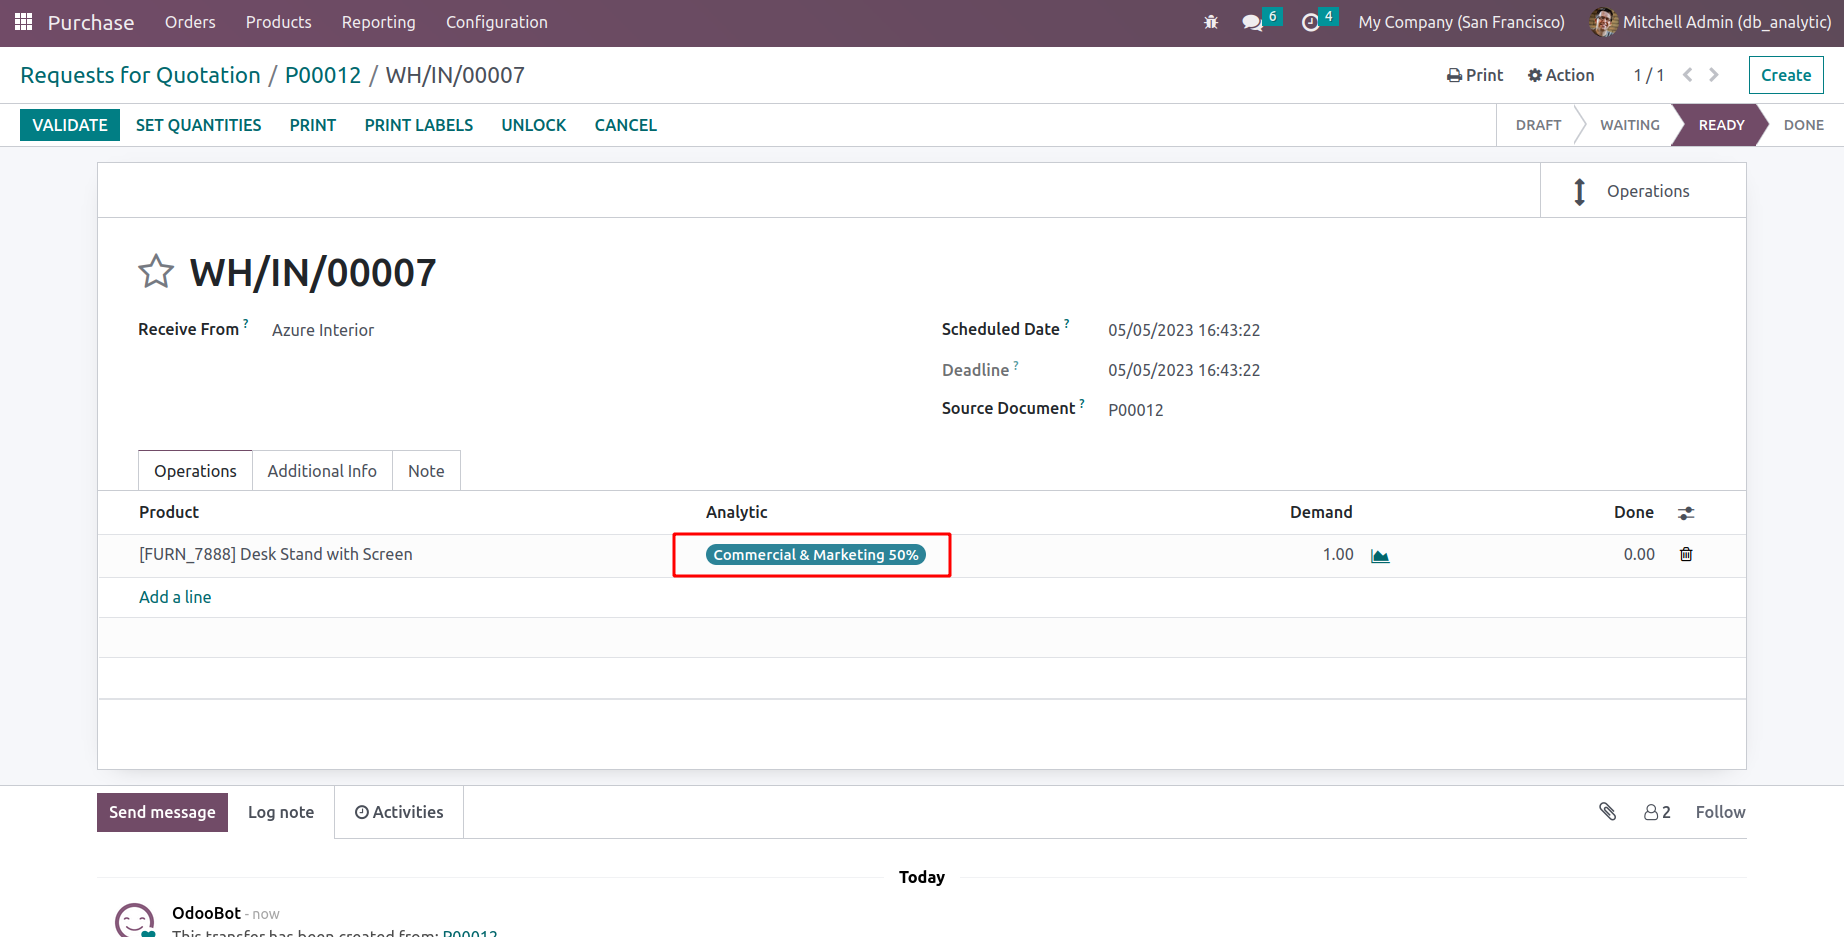Select the Ready status stage

tap(1721, 125)
